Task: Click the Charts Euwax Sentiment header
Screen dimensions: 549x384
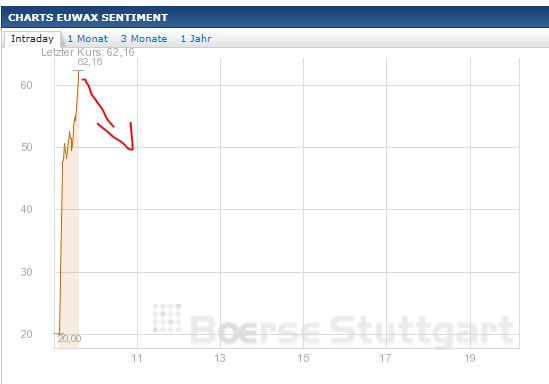Action: pyautogui.click(x=88, y=18)
